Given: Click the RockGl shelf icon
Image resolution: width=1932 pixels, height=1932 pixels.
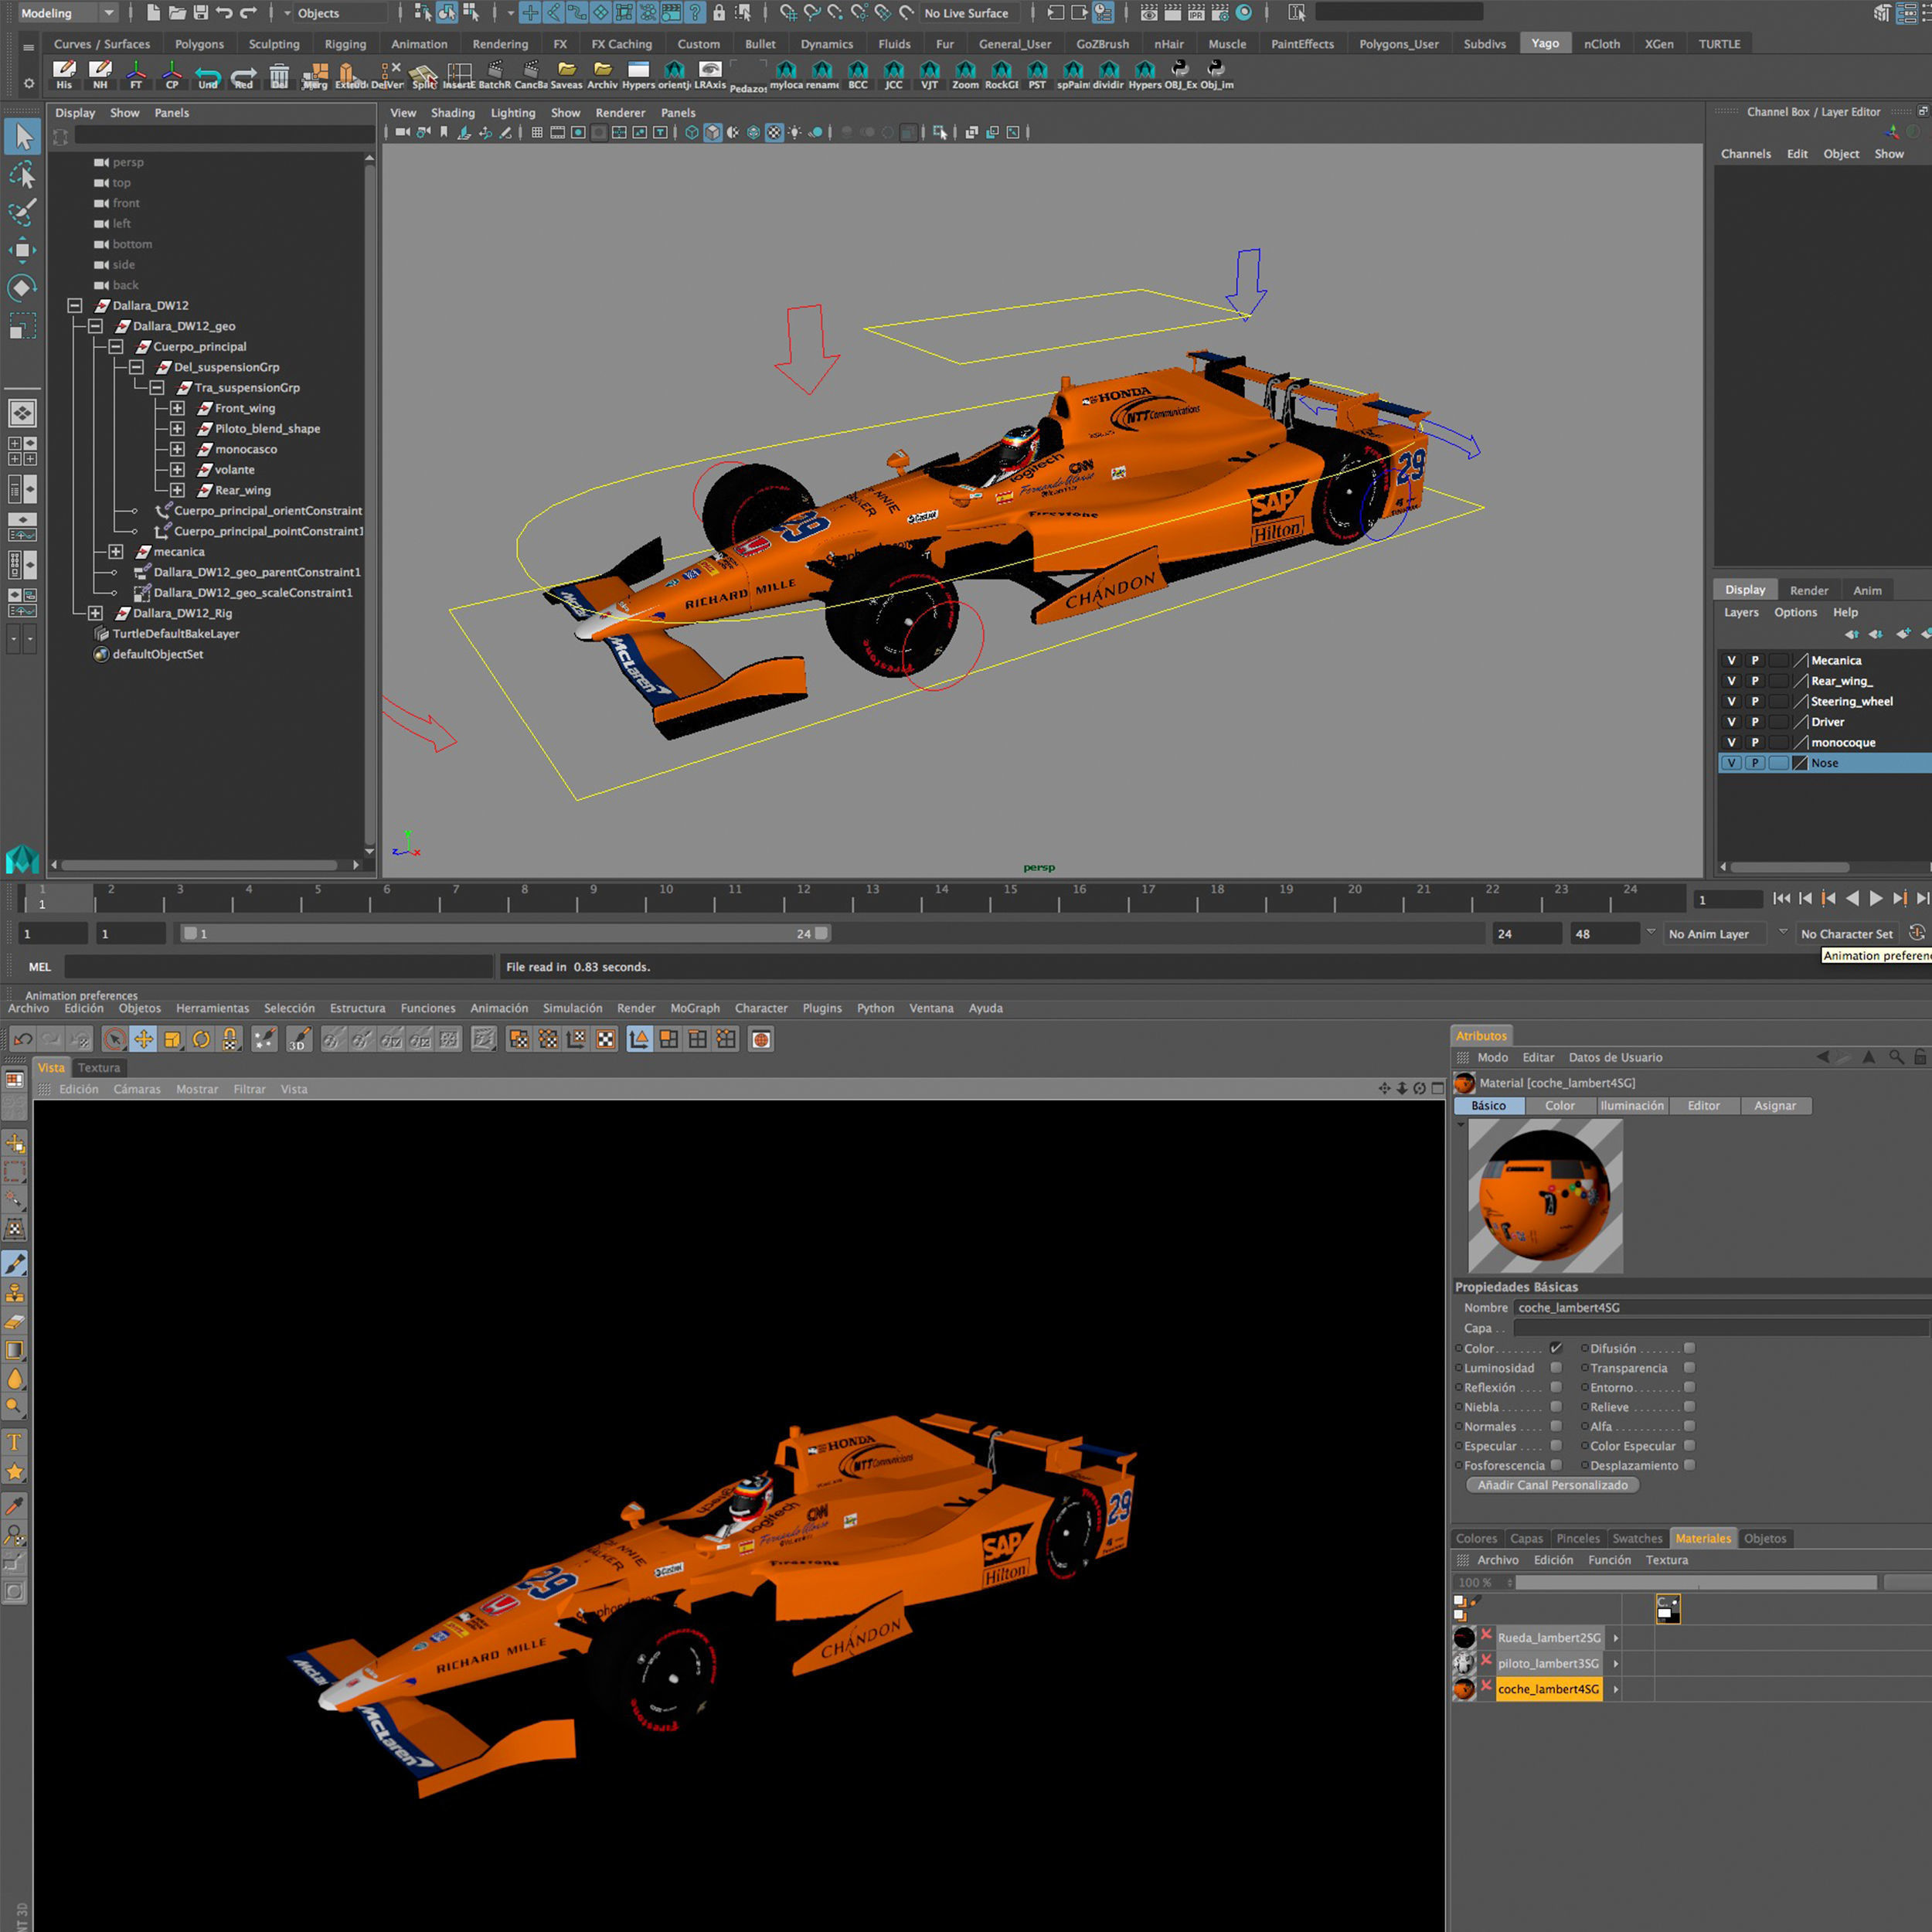Looking at the screenshot, I should (x=1001, y=75).
